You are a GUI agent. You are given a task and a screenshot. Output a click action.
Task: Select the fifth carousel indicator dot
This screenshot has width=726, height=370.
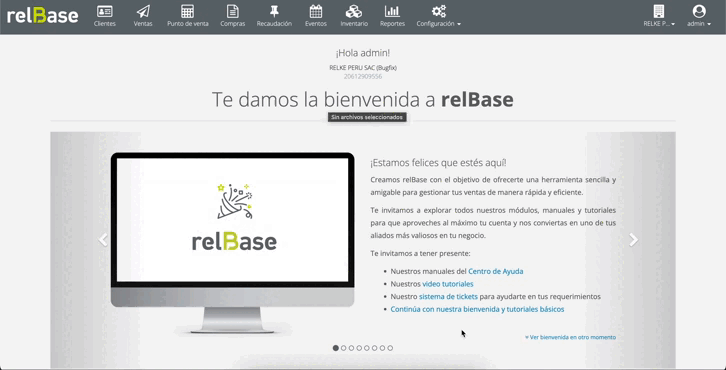tap(367, 348)
